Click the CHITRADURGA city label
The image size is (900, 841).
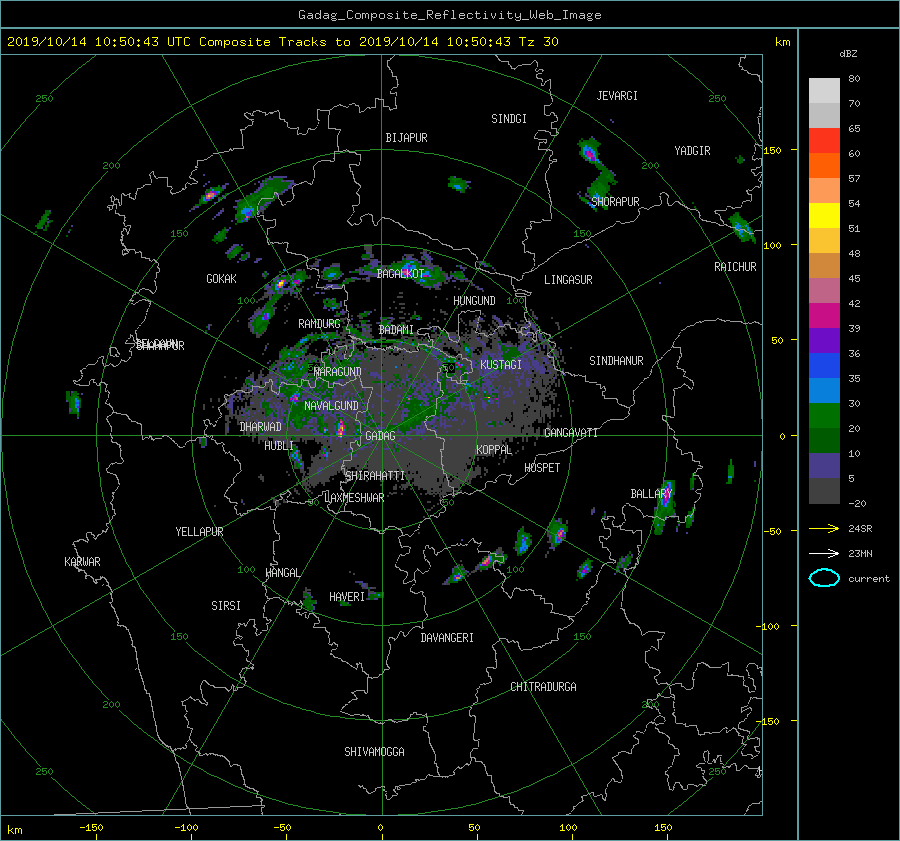544,687
